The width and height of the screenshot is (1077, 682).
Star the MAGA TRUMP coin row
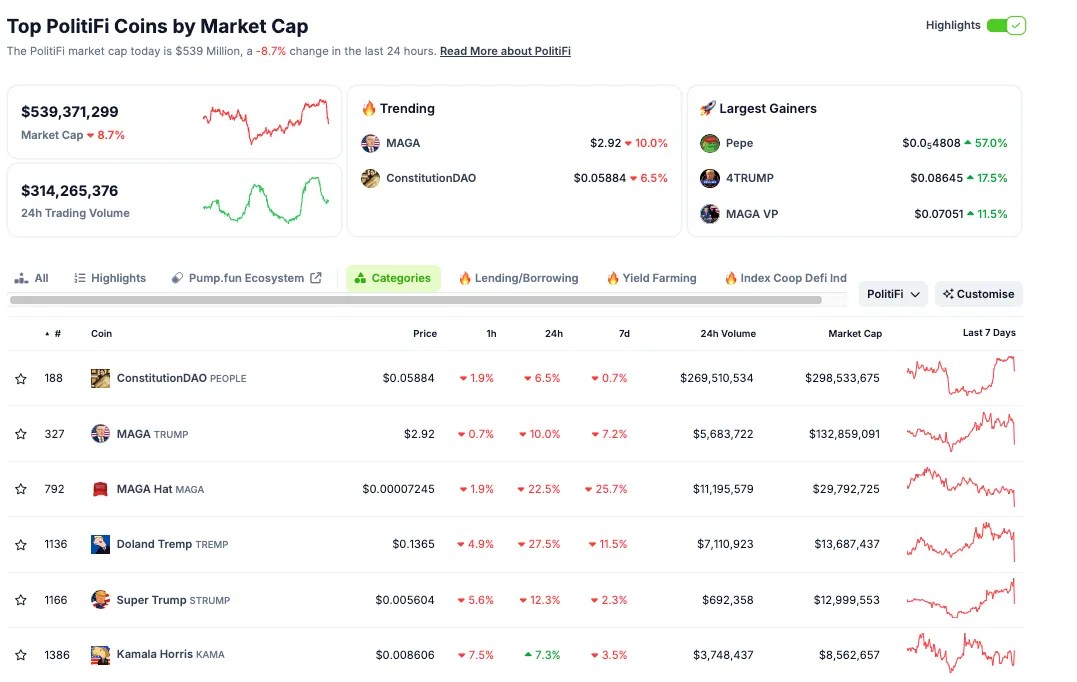click(x=21, y=434)
